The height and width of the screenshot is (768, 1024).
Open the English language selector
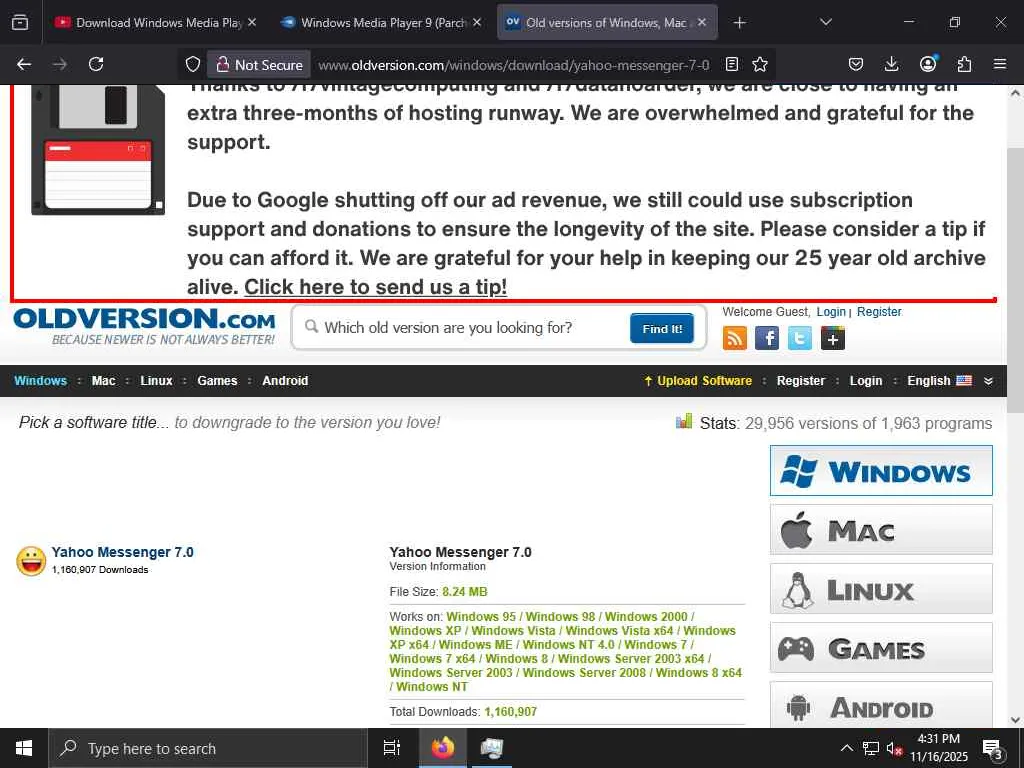coord(939,381)
